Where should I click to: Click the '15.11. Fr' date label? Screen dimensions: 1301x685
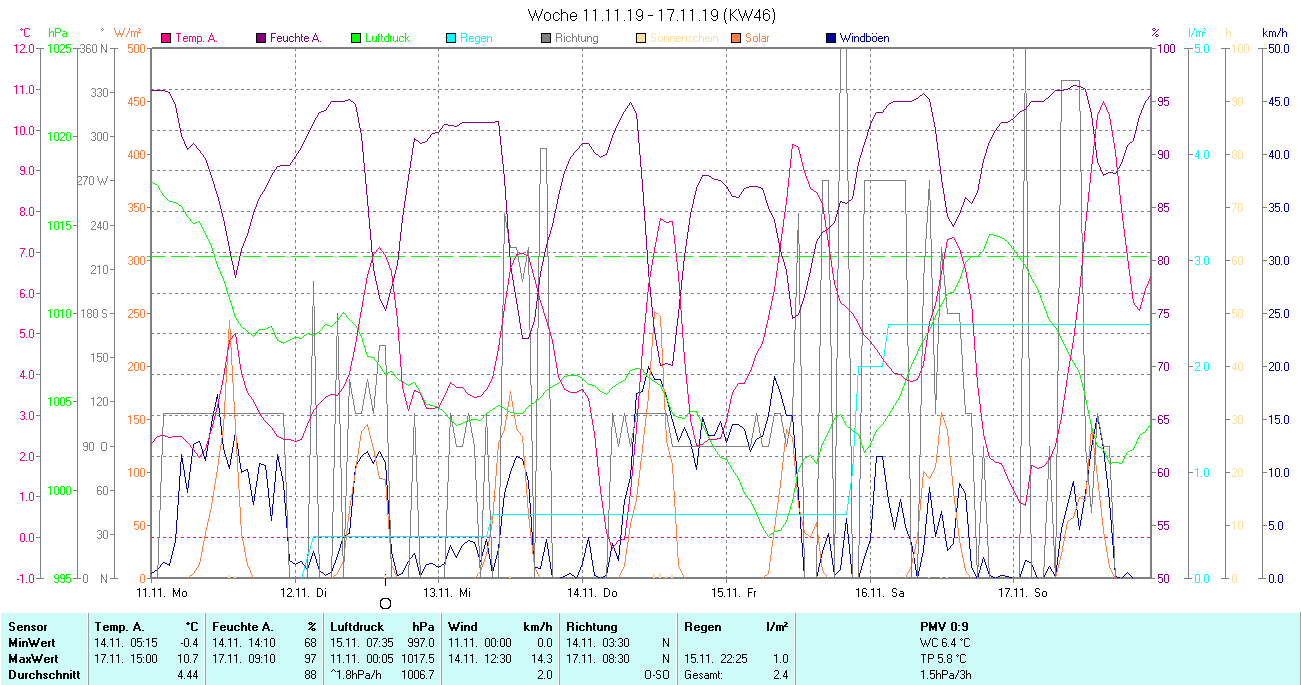tap(734, 592)
